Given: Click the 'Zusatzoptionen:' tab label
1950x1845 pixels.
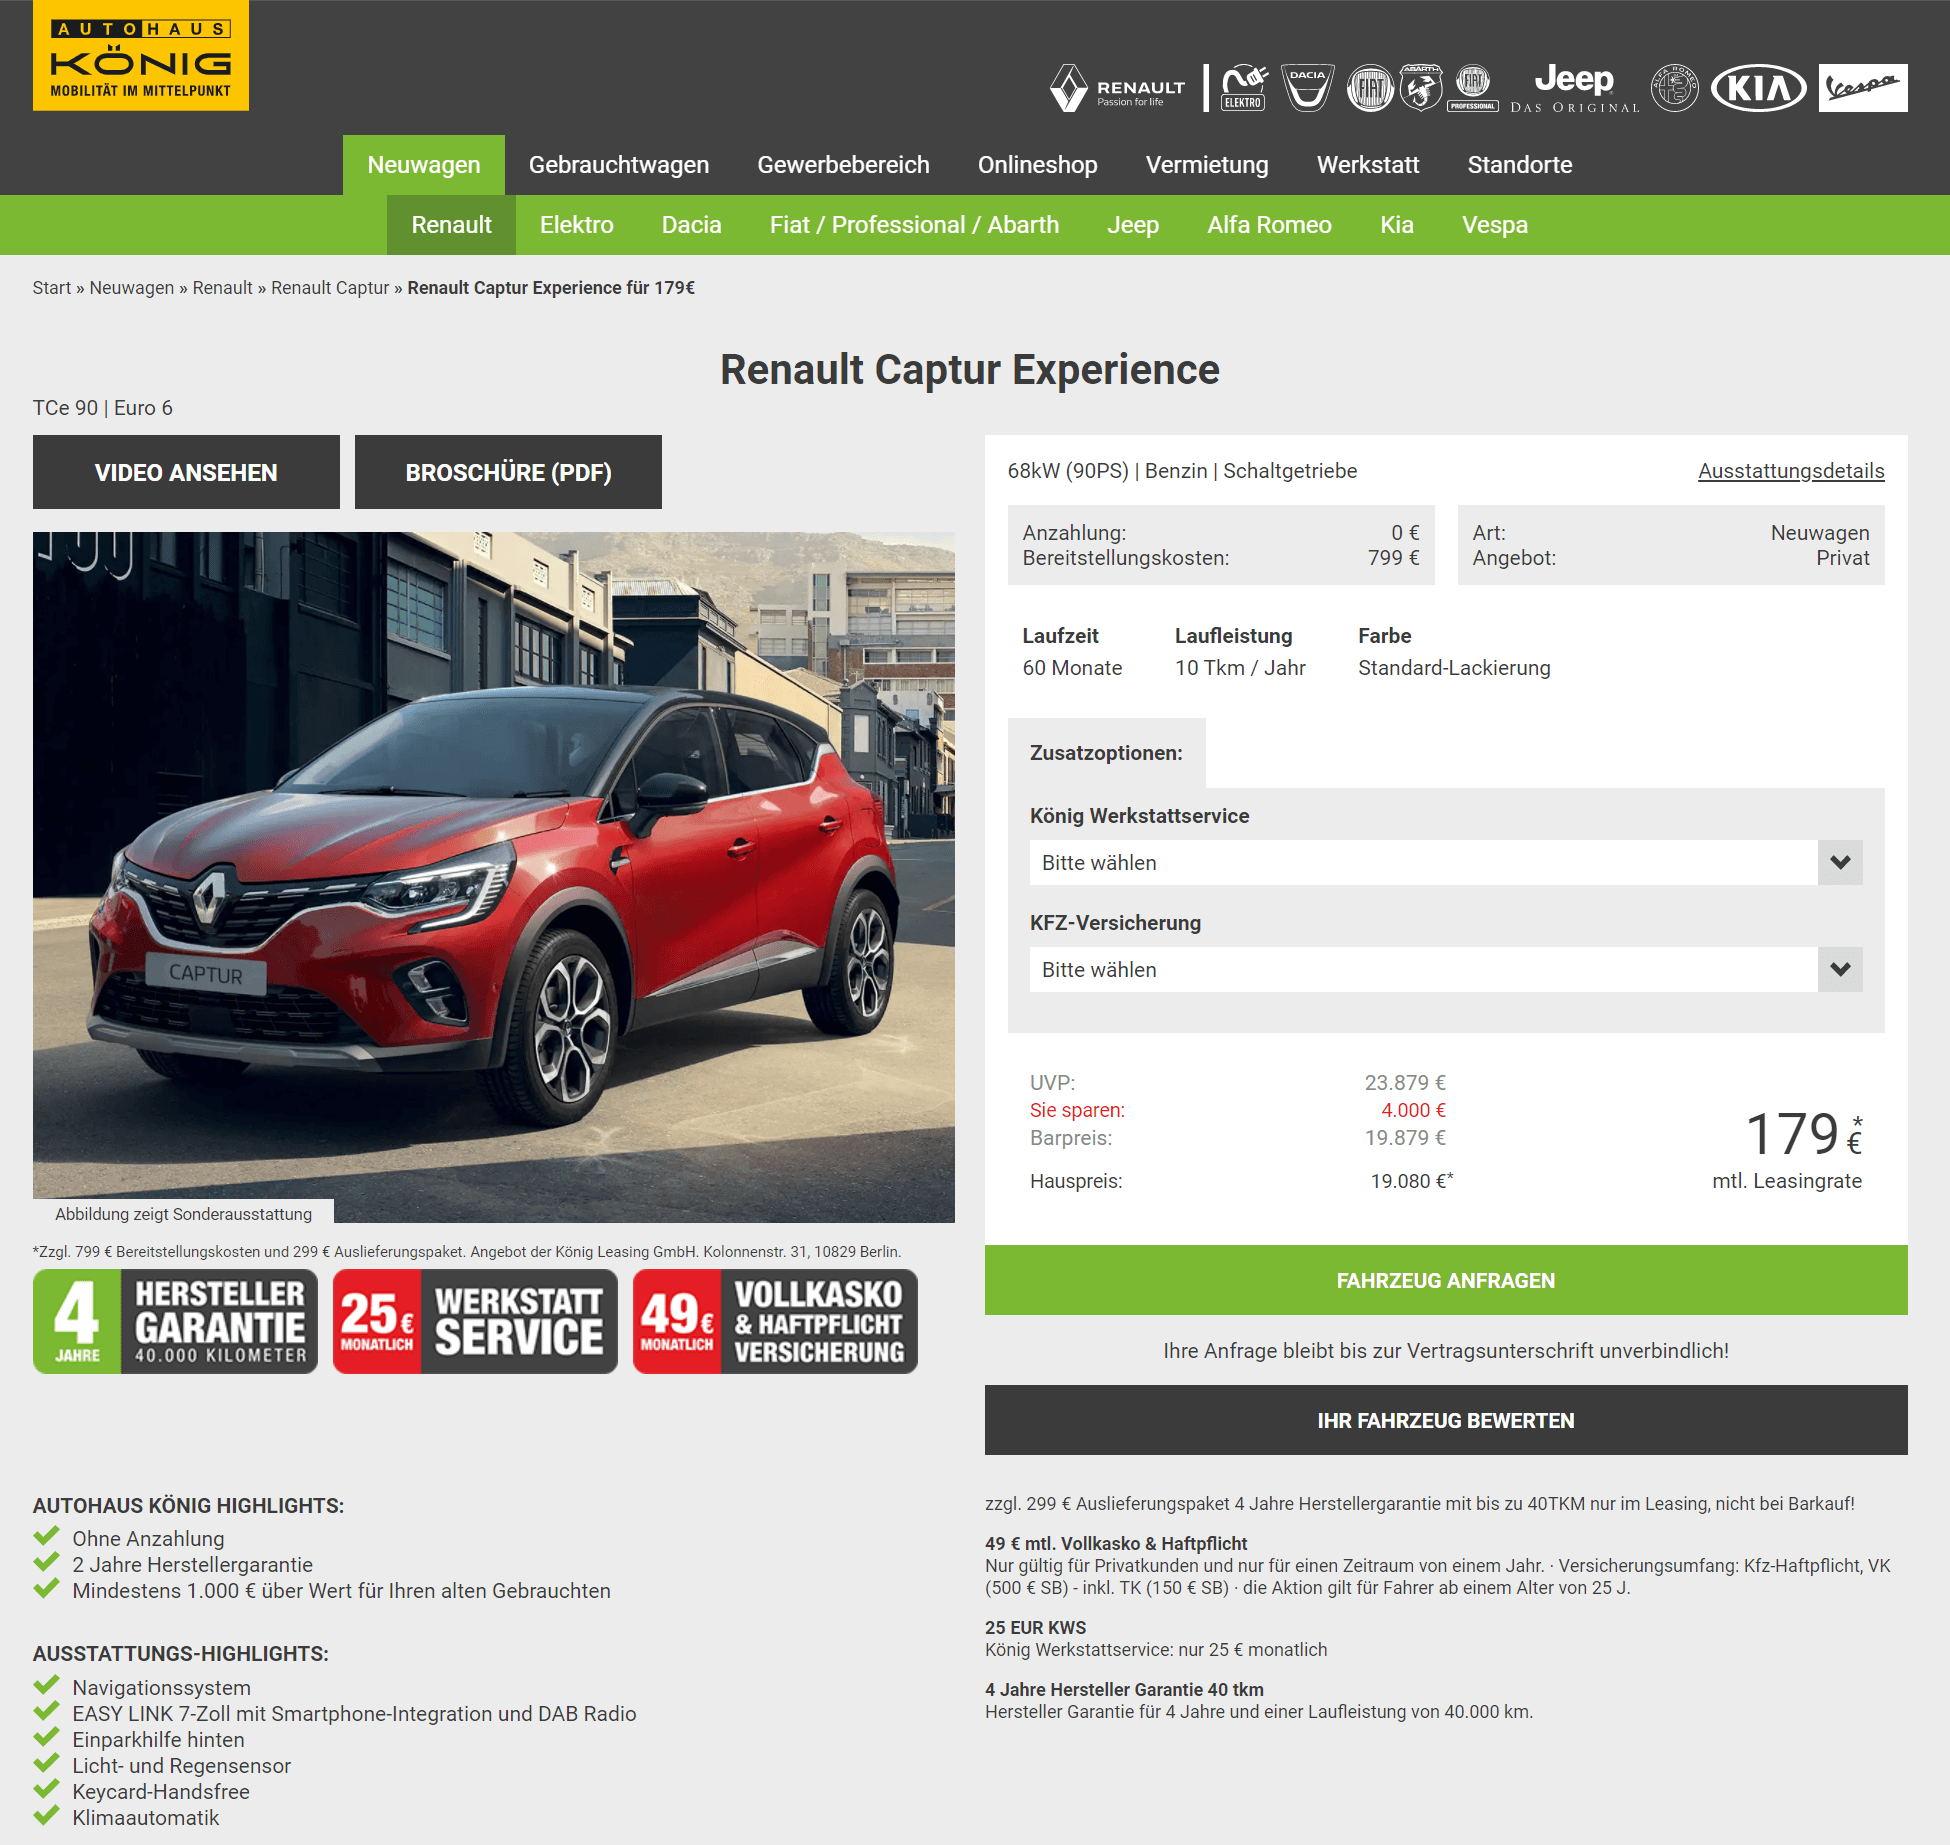Looking at the screenshot, I should click(x=1106, y=753).
